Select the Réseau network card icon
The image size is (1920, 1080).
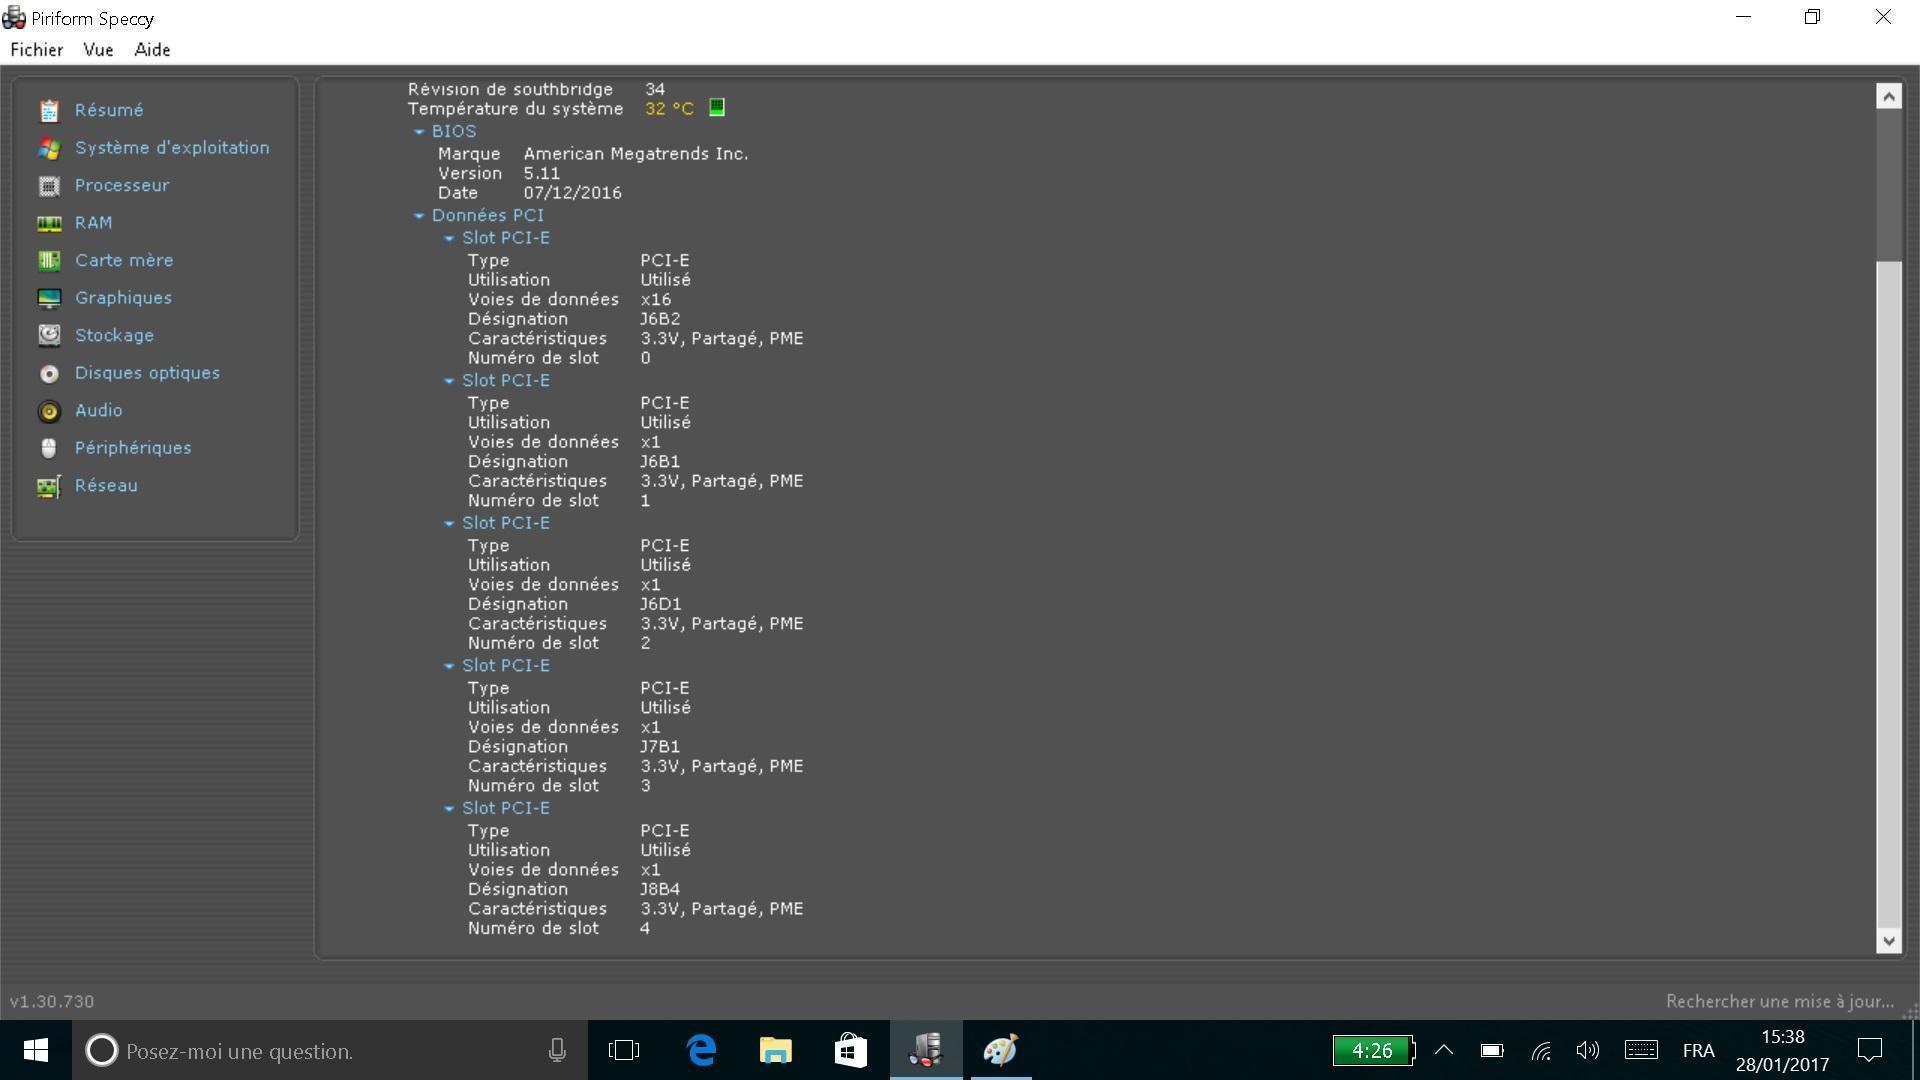click(49, 486)
